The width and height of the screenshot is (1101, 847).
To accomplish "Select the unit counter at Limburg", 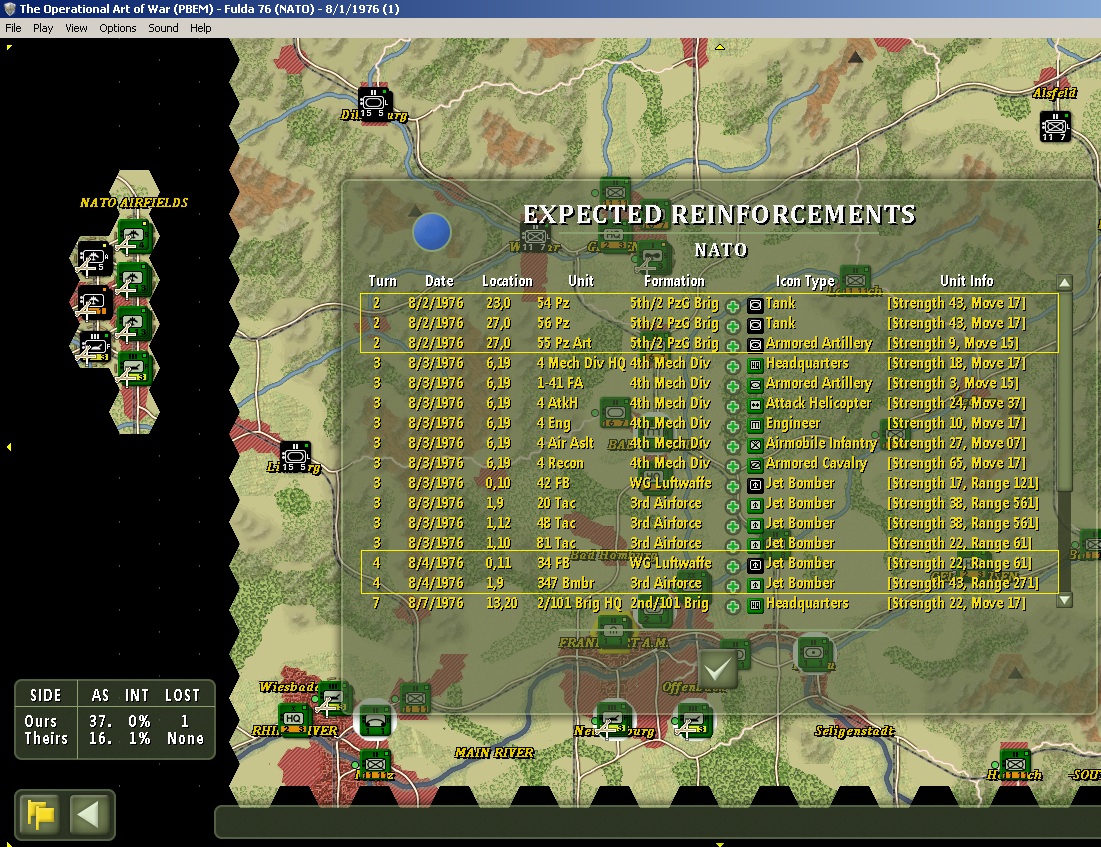I will pyautogui.click(x=296, y=457).
